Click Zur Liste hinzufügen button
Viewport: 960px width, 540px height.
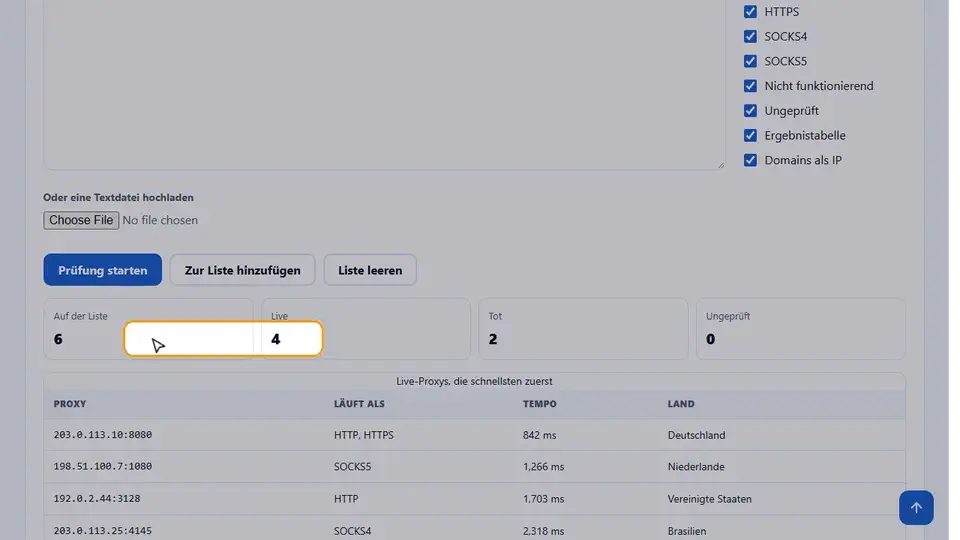click(242, 270)
